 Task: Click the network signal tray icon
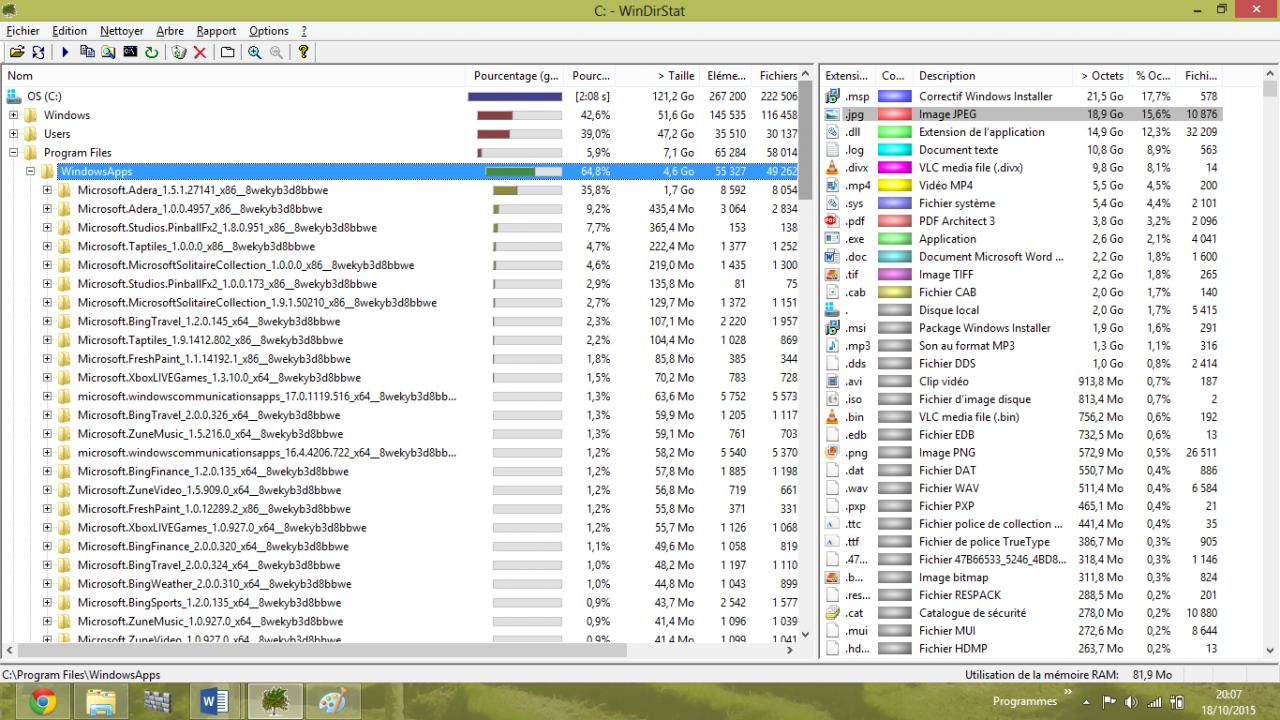(1155, 702)
